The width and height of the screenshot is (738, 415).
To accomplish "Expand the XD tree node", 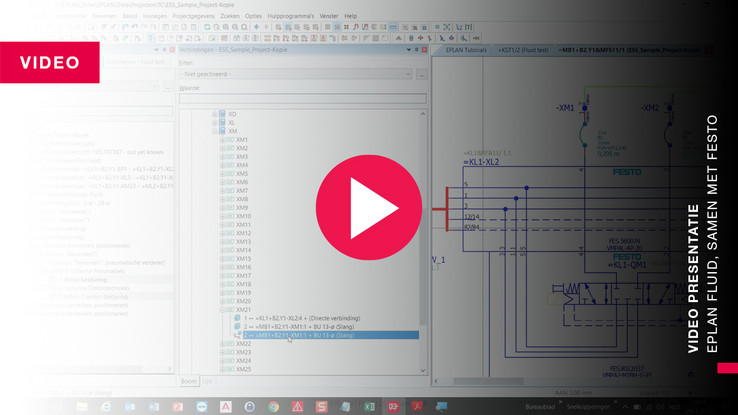I will [214, 114].
